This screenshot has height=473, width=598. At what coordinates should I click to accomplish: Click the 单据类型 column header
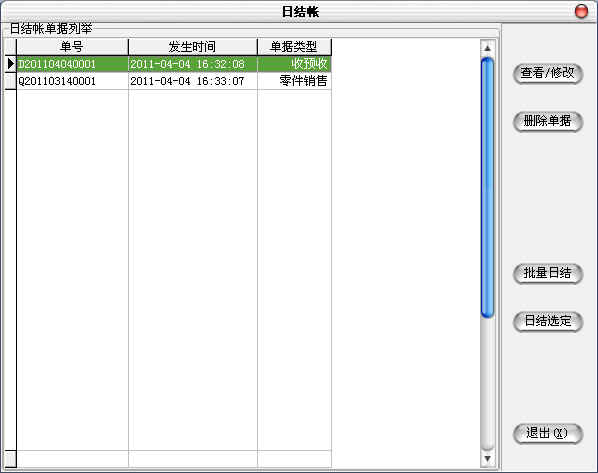click(x=294, y=47)
